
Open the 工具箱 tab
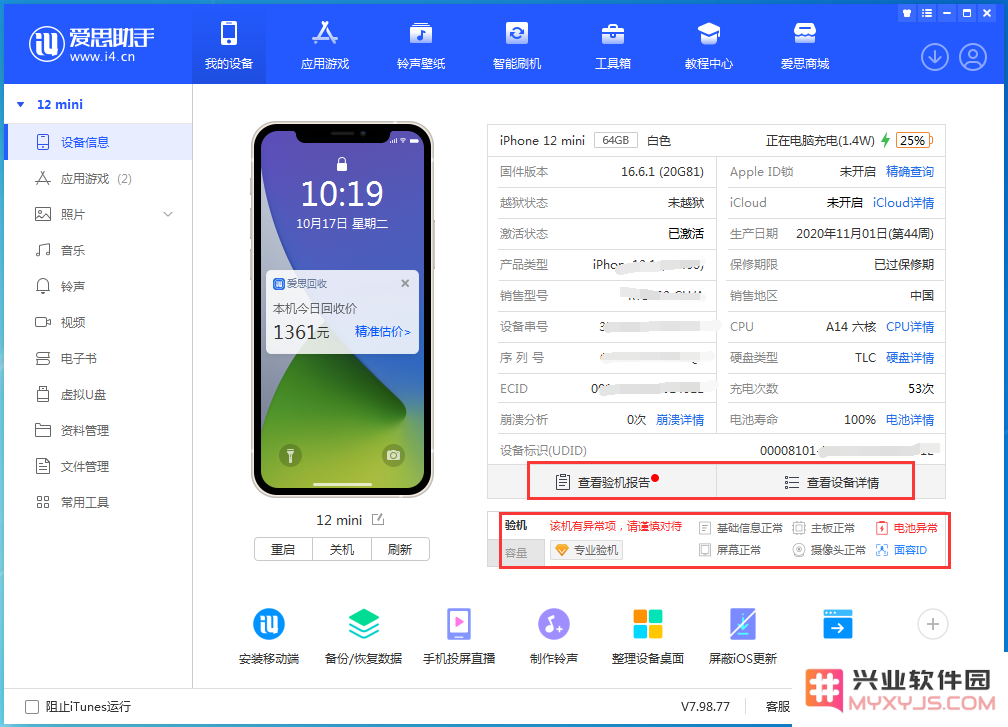pos(613,46)
